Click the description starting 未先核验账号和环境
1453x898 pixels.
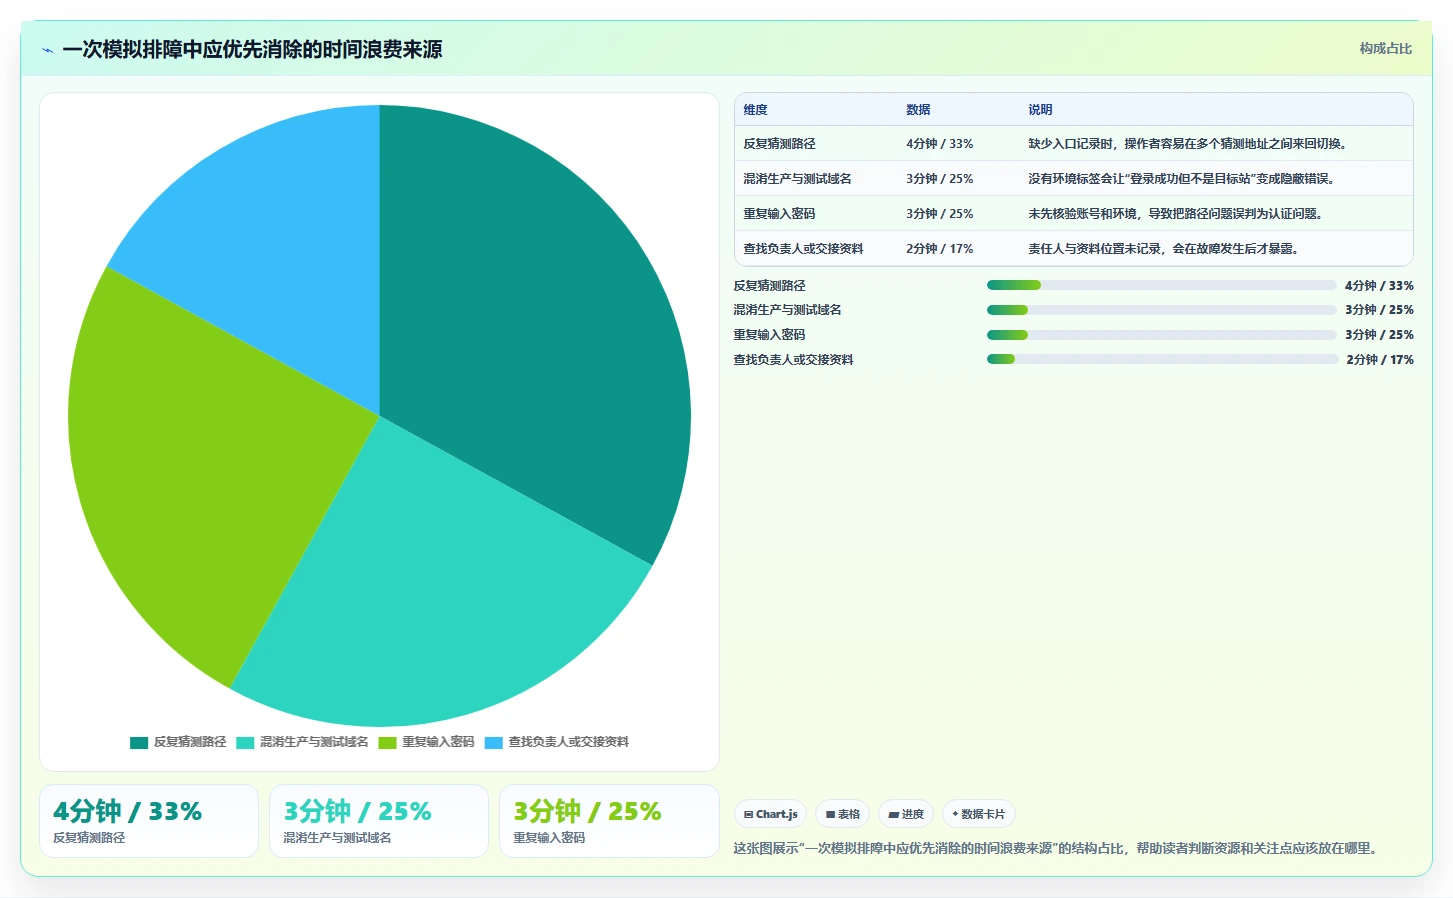(1178, 214)
